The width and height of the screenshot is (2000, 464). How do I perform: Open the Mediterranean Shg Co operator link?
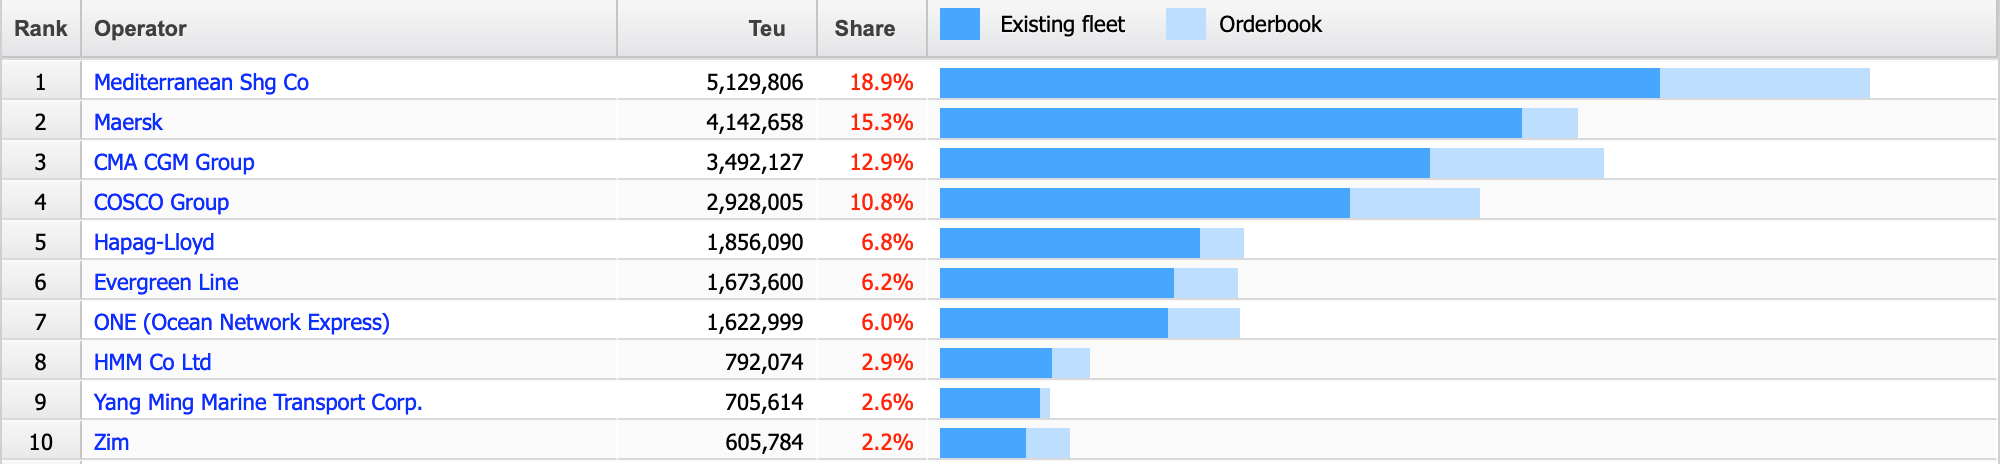pyautogui.click(x=201, y=82)
